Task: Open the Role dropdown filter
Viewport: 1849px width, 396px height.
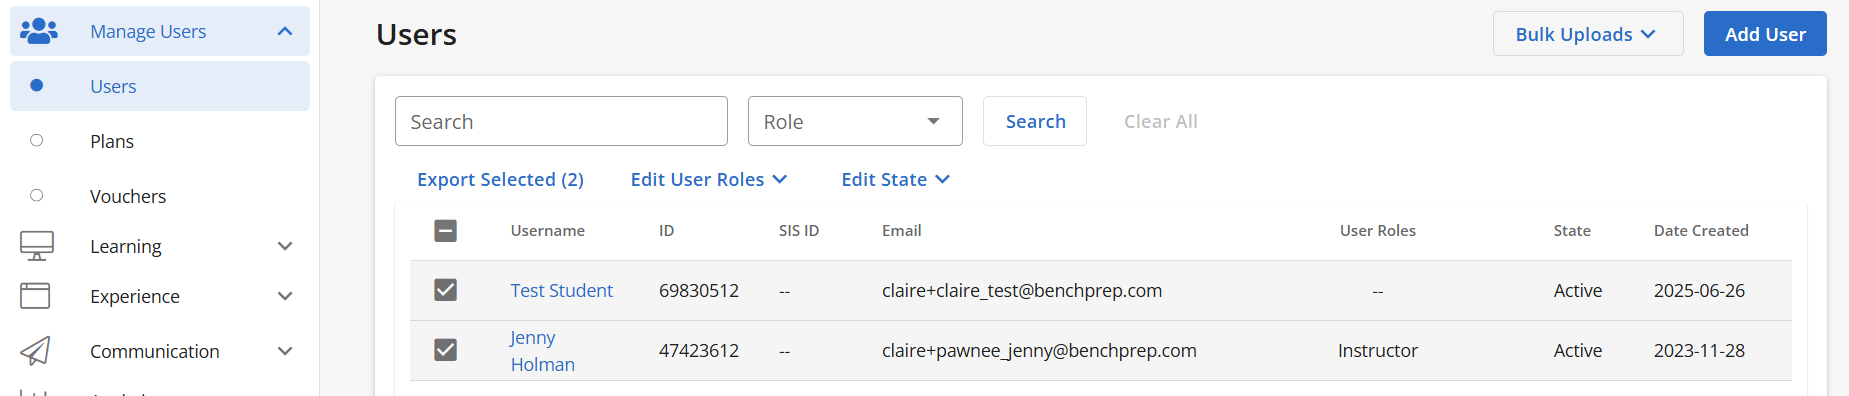Action: pos(855,121)
